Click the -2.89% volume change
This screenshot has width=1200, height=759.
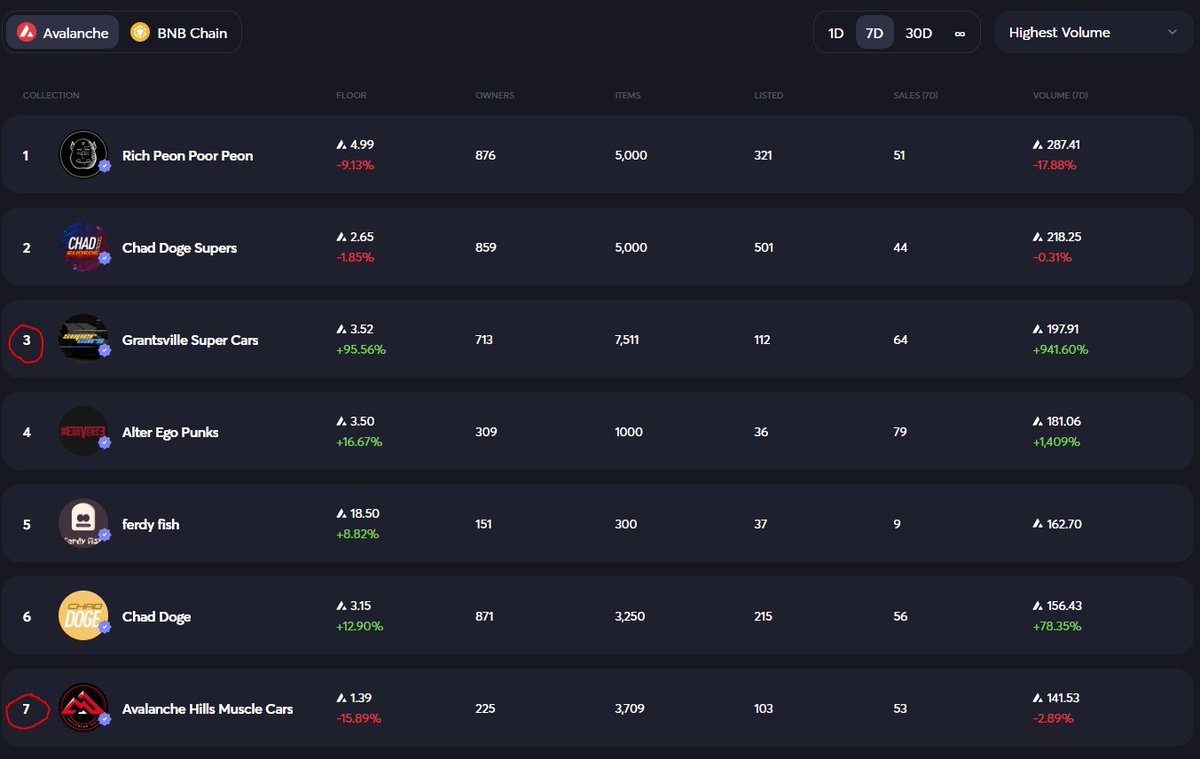pyautogui.click(x=1052, y=718)
